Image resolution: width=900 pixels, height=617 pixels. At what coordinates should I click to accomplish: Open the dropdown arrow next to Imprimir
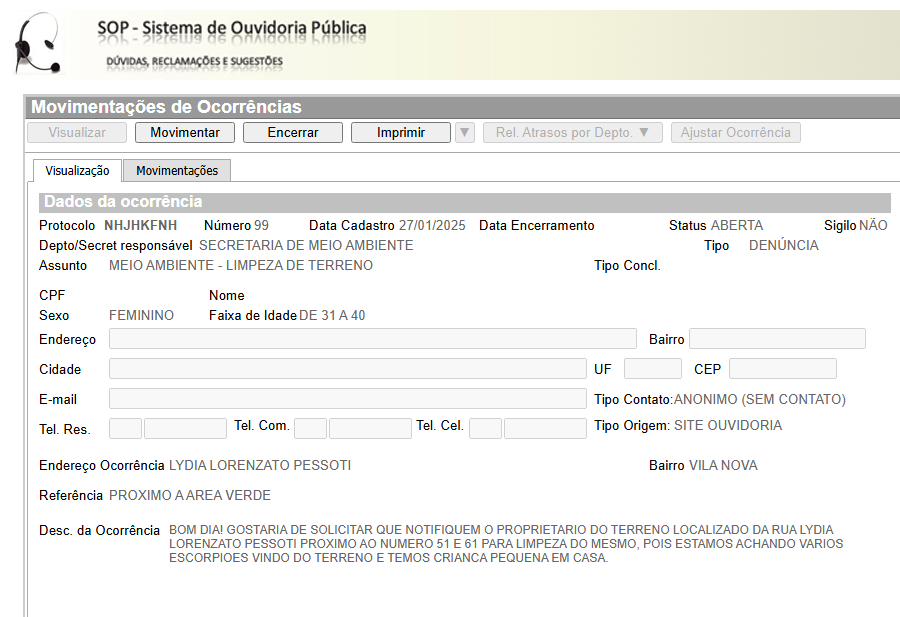[x=464, y=133]
